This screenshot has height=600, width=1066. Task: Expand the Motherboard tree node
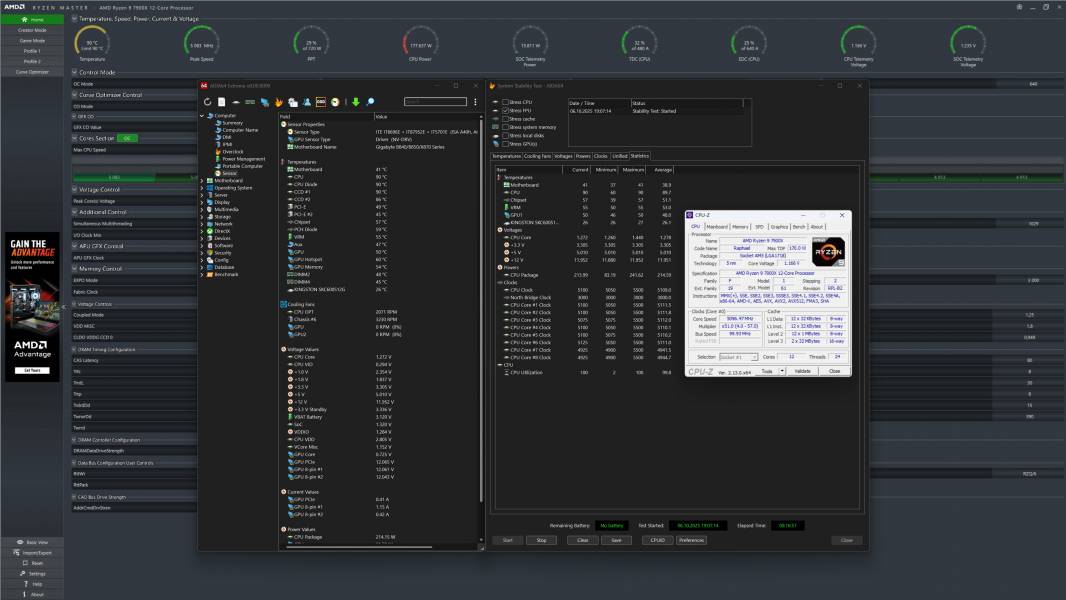pos(202,180)
